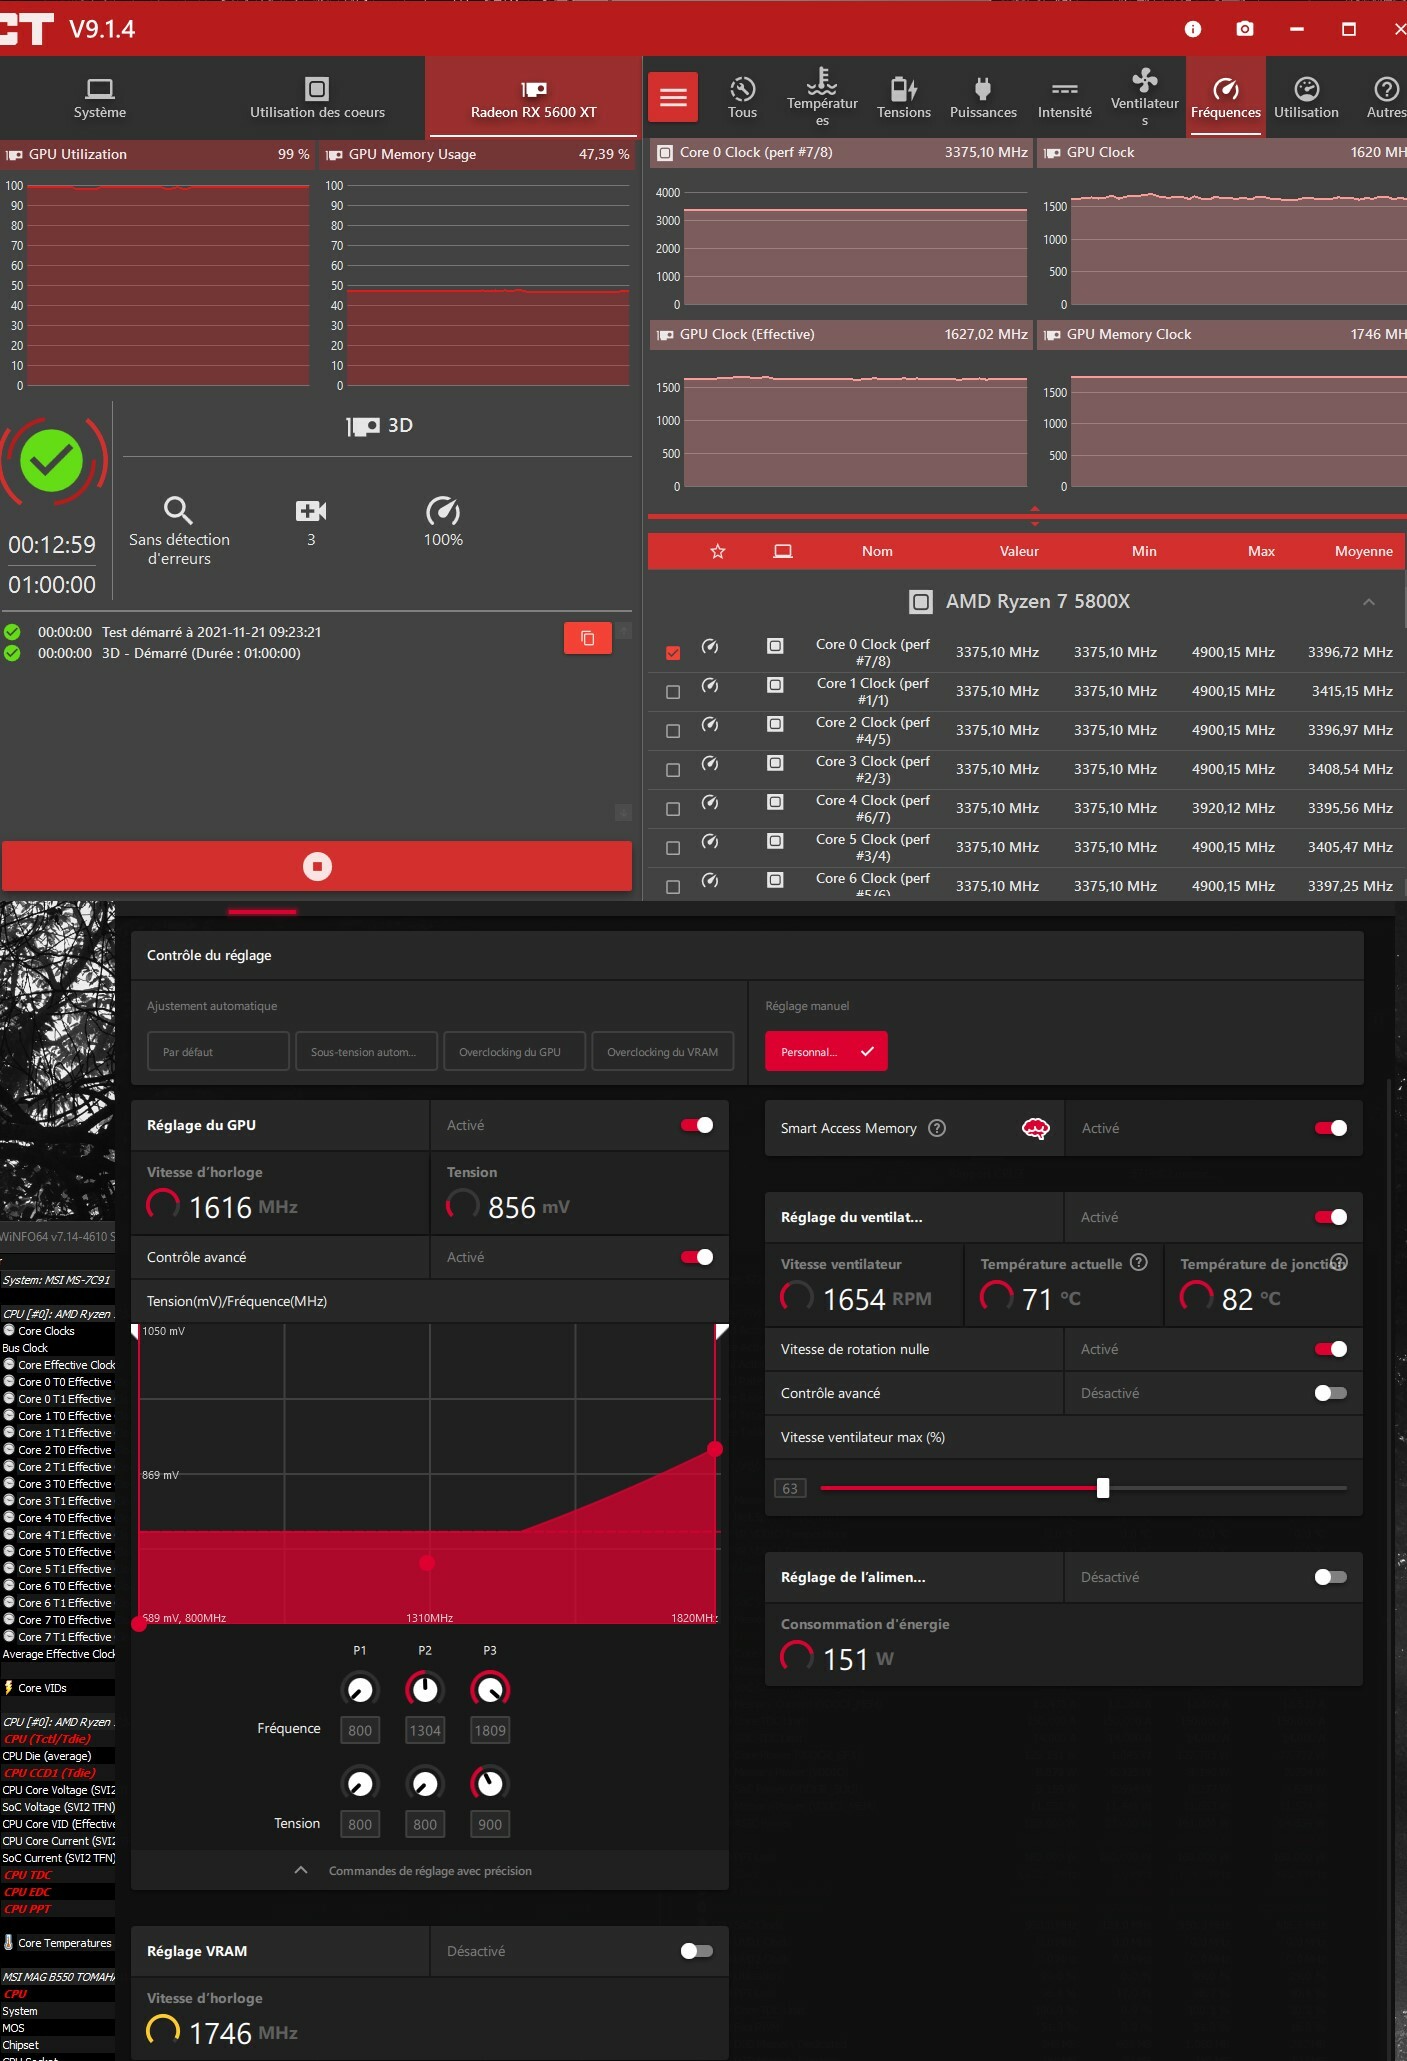Click the Core VIDs lightning icon in HWiNFO

pos(9,1687)
